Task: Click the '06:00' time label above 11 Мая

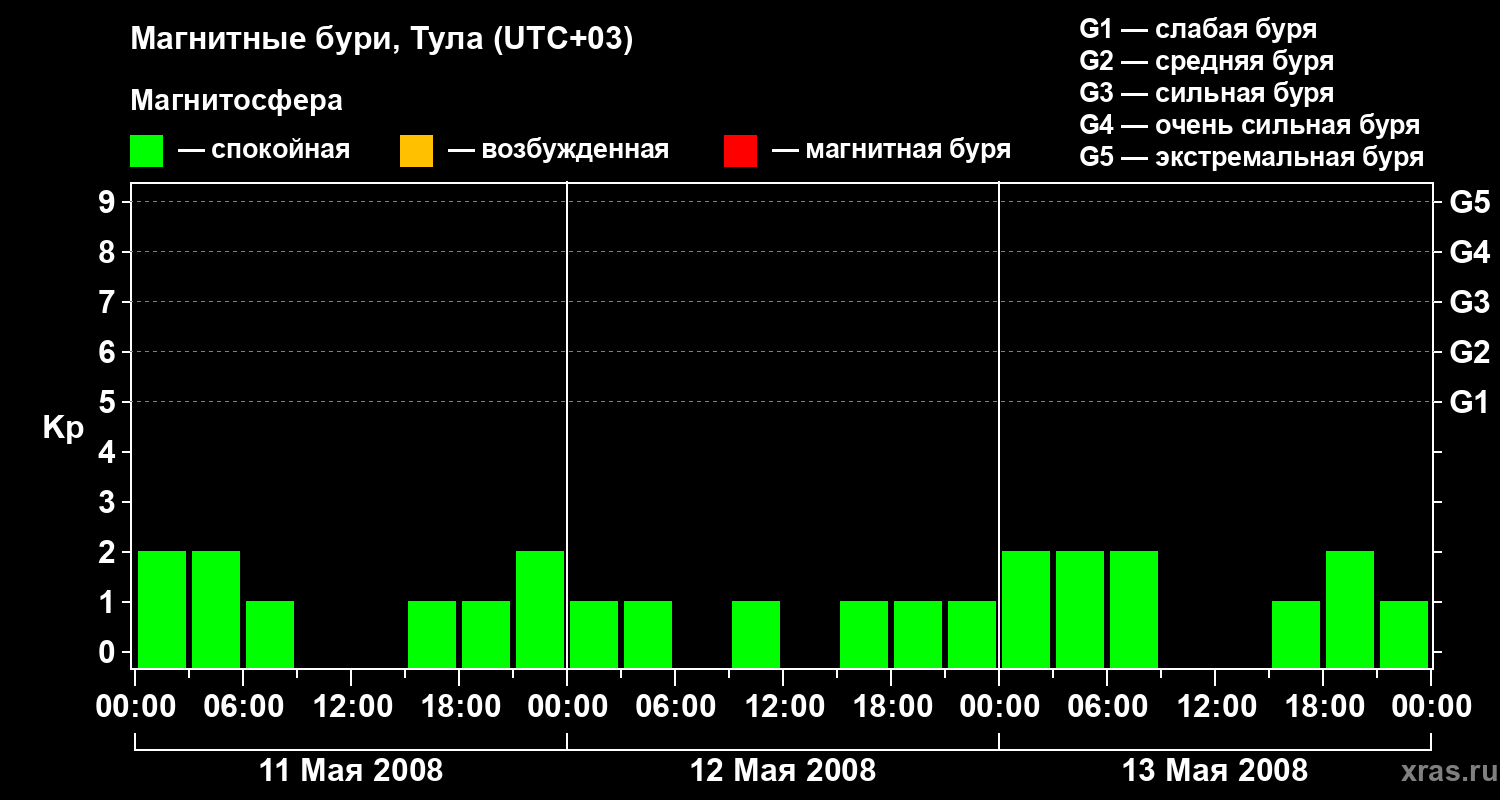Action: [x=243, y=707]
